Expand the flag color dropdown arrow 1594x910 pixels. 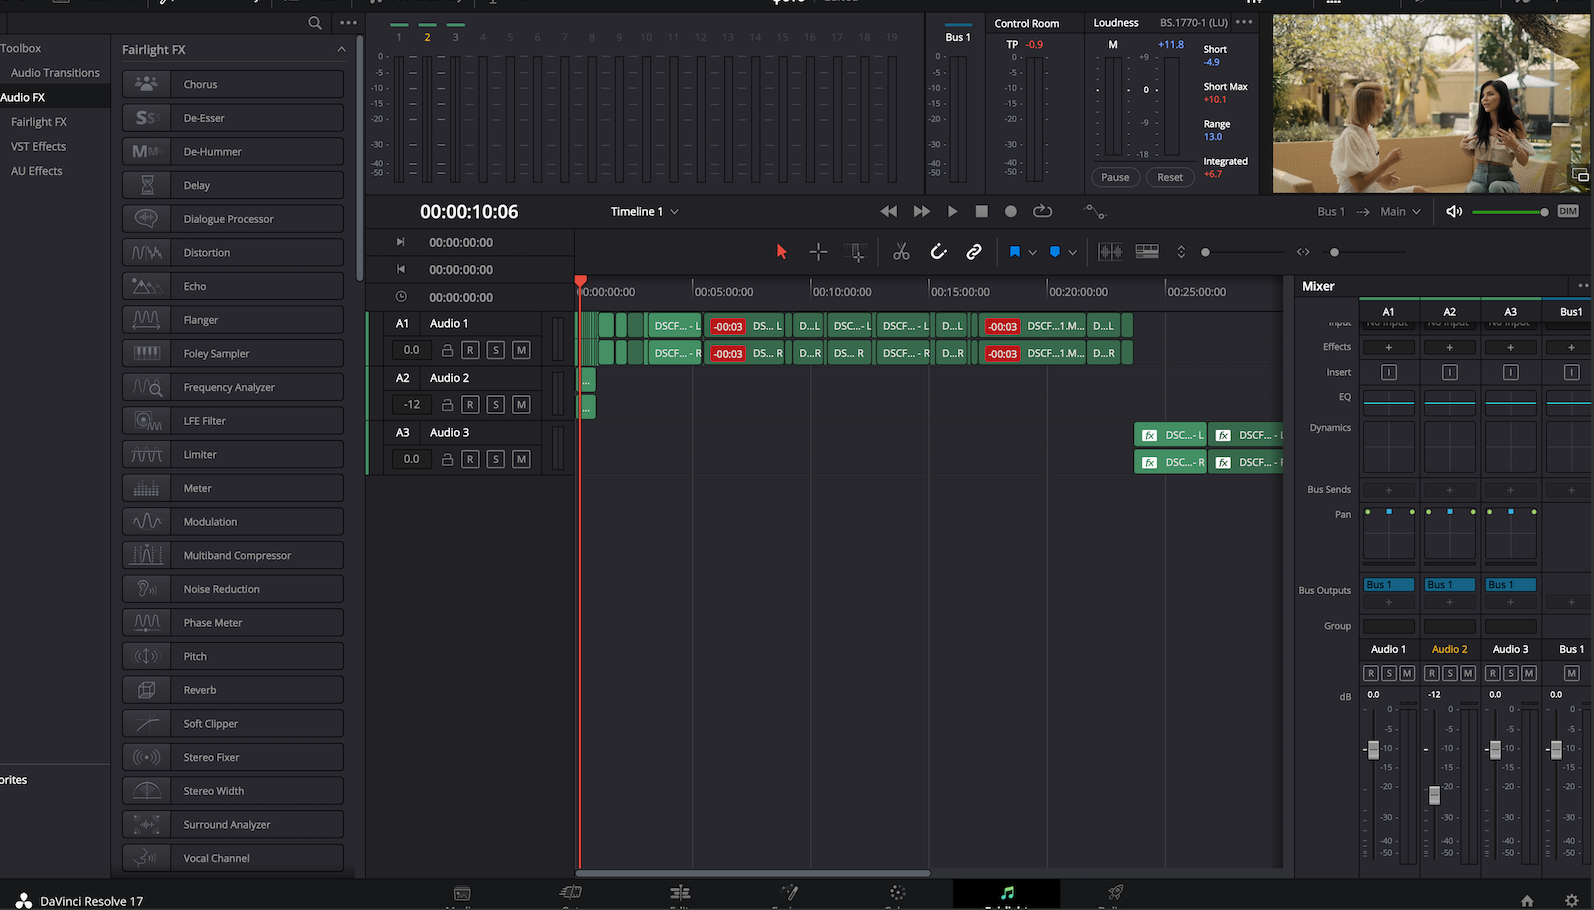(1033, 253)
